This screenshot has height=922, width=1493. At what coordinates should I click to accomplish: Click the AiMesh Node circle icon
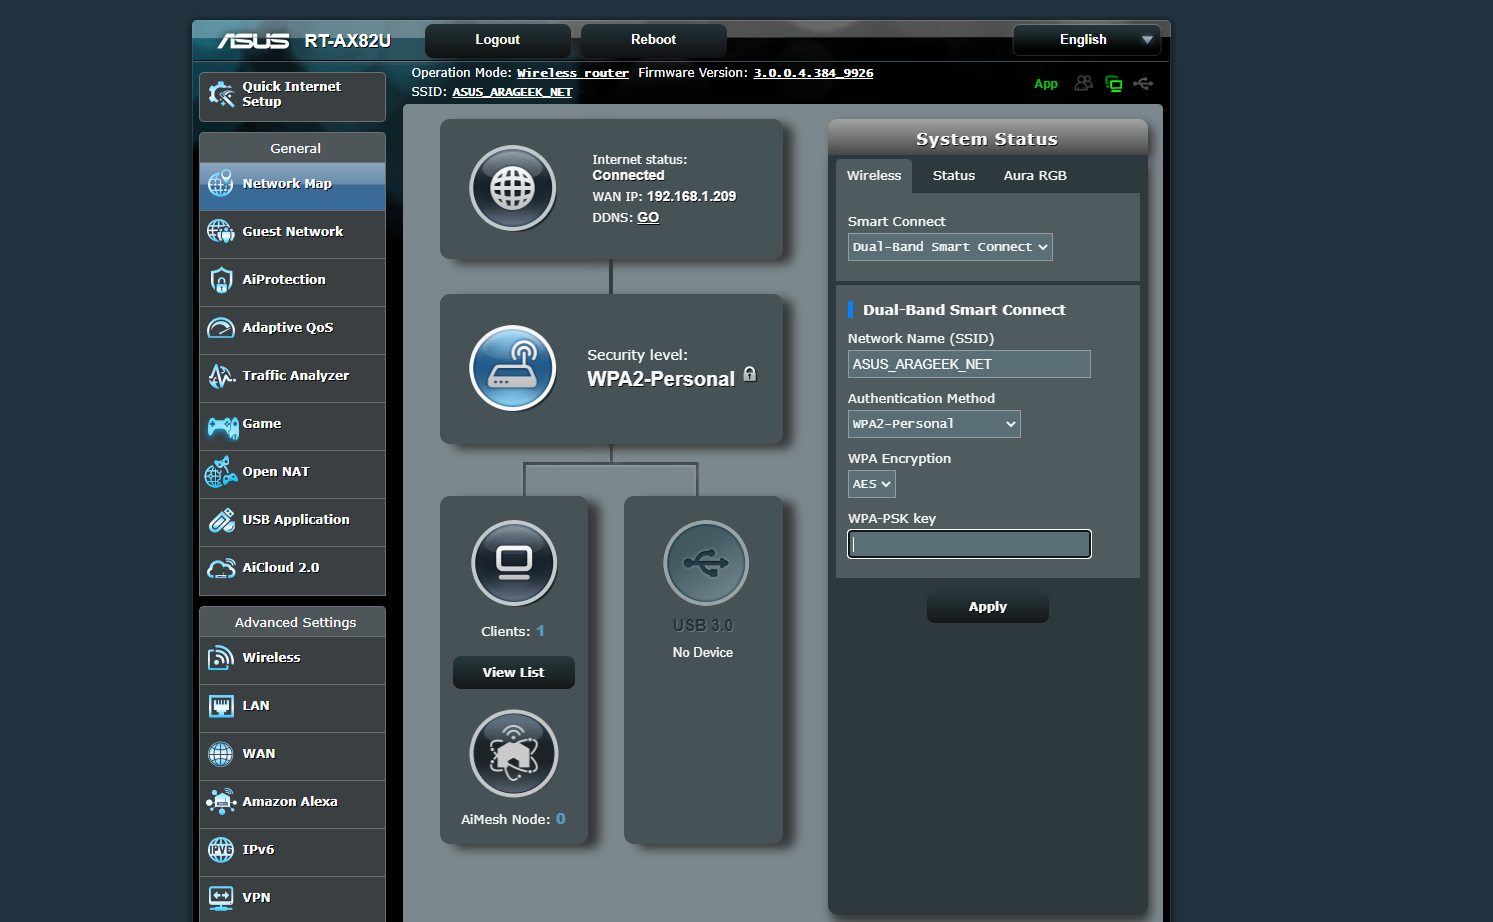point(514,753)
